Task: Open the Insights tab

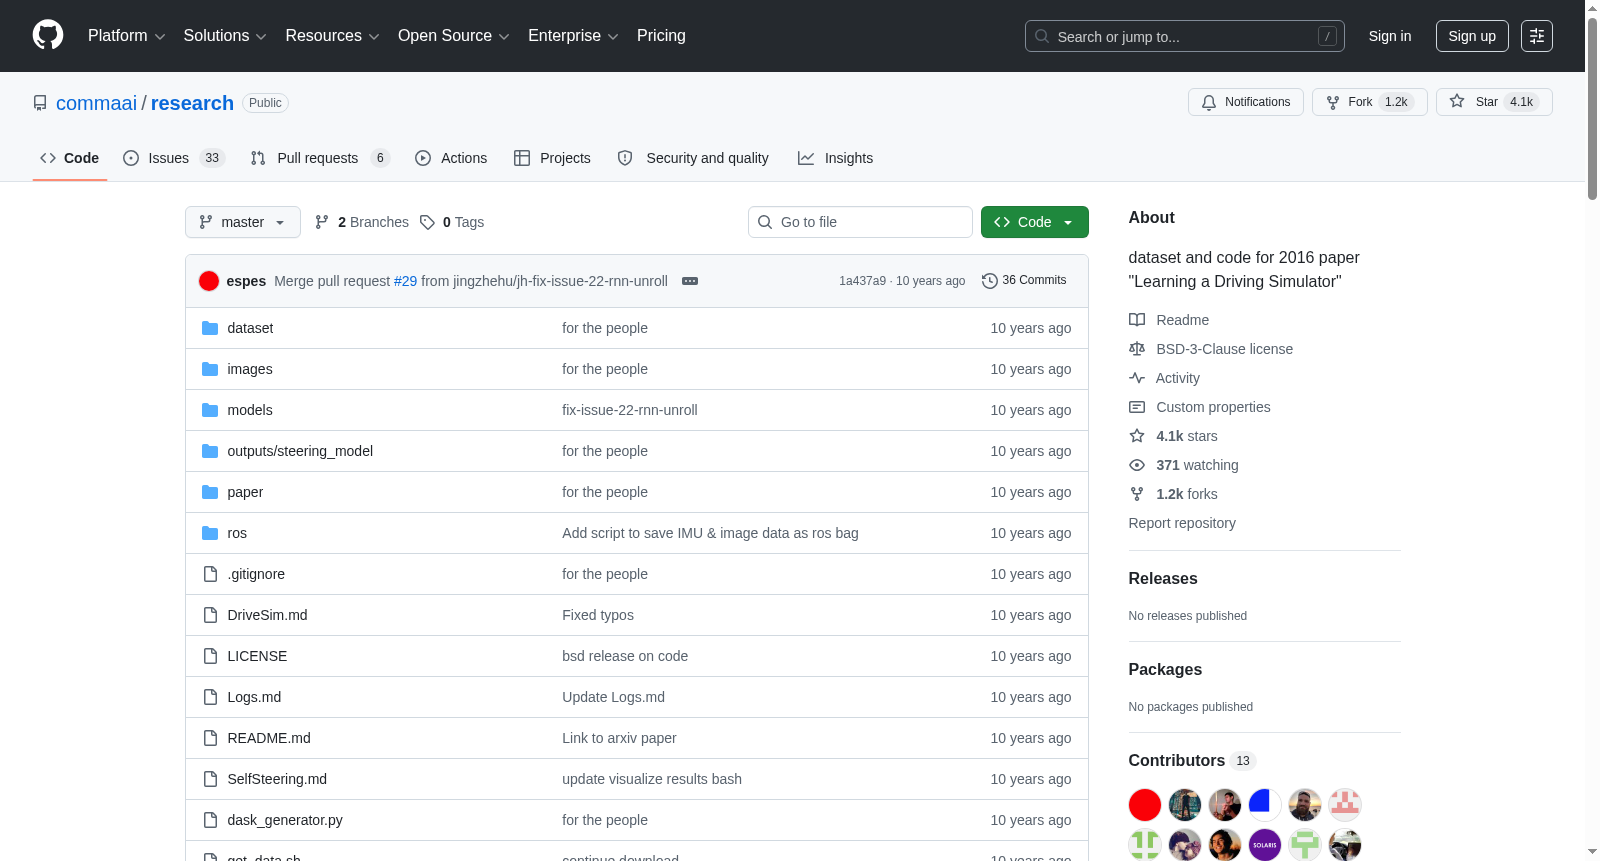Action: click(835, 158)
